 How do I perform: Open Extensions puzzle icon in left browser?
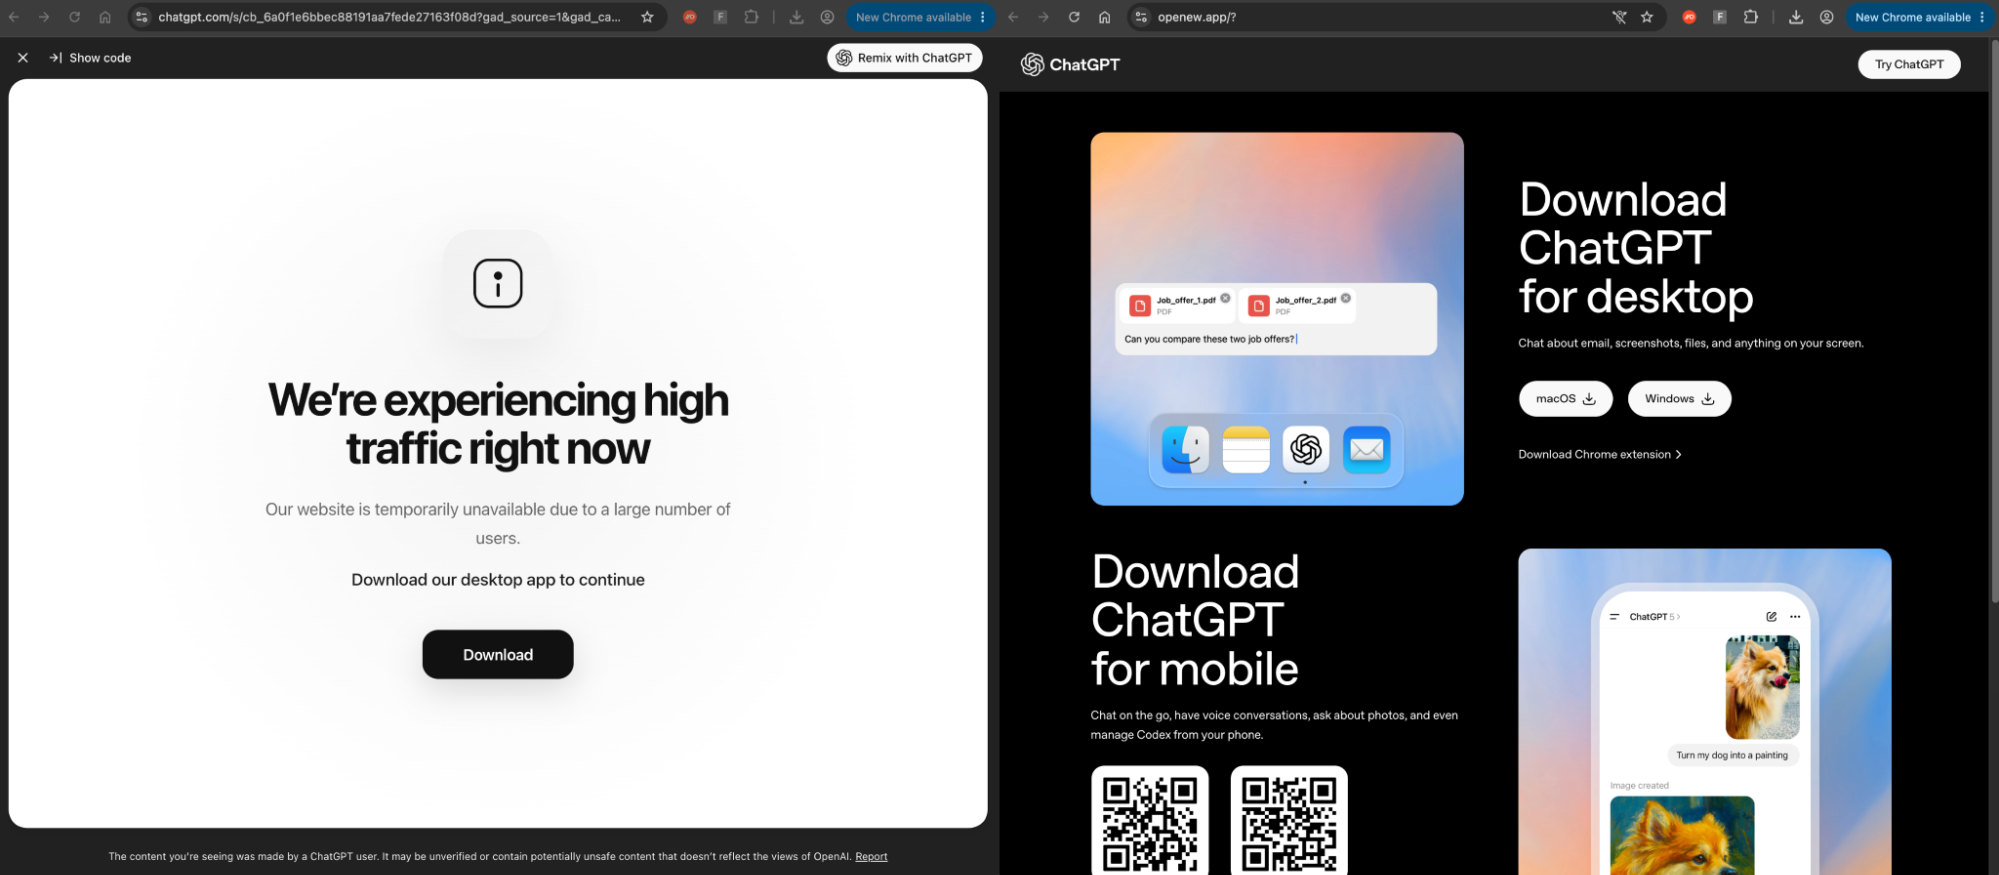(x=751, y=17)
